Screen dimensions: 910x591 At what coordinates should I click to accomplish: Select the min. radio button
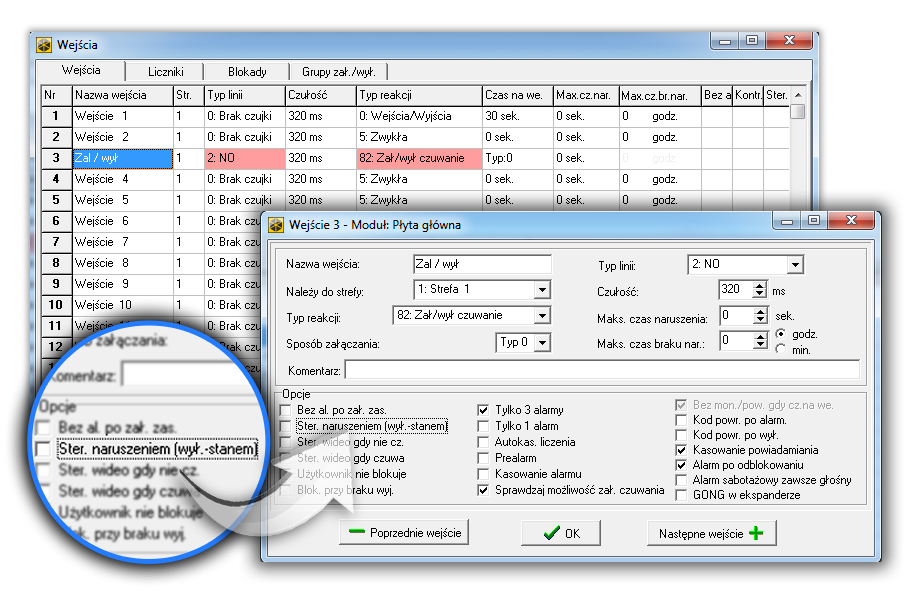[781, 348]
